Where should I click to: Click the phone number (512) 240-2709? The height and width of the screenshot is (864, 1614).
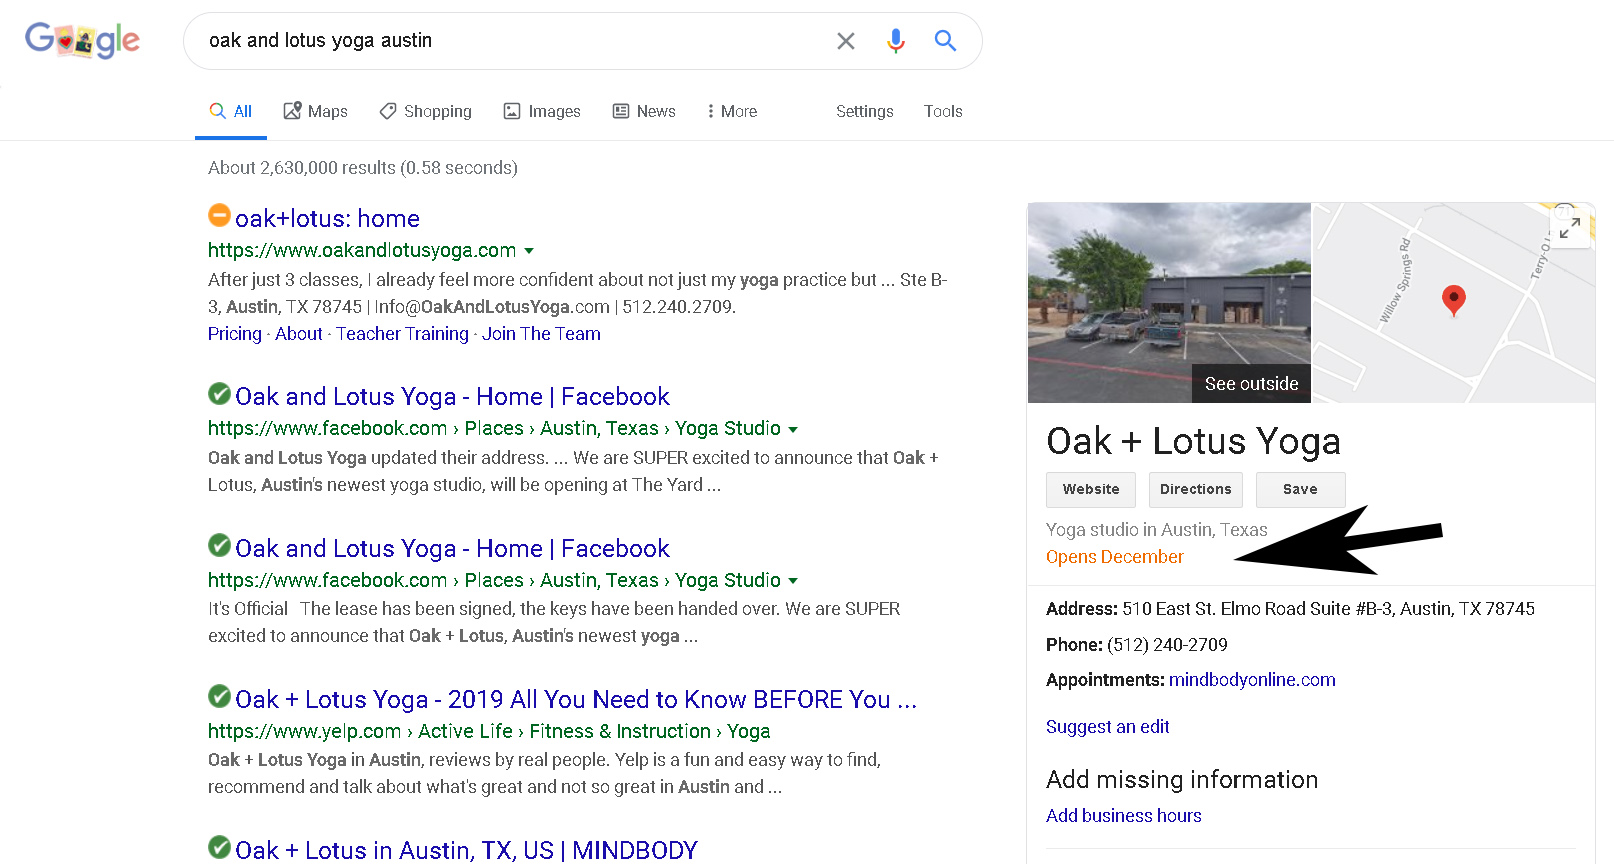(x=1167, y=645)
